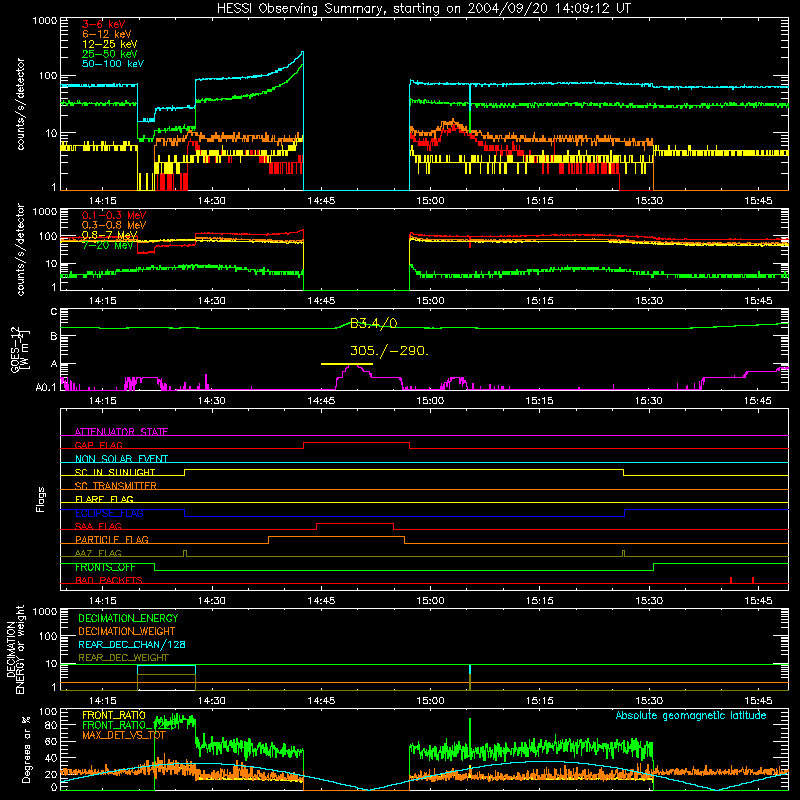Select the GAP_FLAG label
Screen dimensions: 800x800
(x=98, y=445)
